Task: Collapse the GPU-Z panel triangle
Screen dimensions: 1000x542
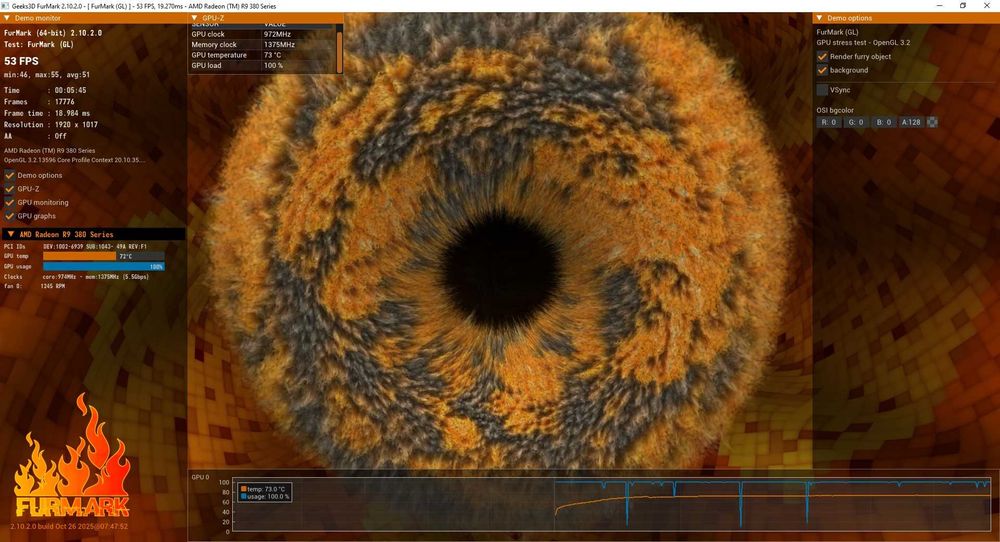Action: pos(195,18)
